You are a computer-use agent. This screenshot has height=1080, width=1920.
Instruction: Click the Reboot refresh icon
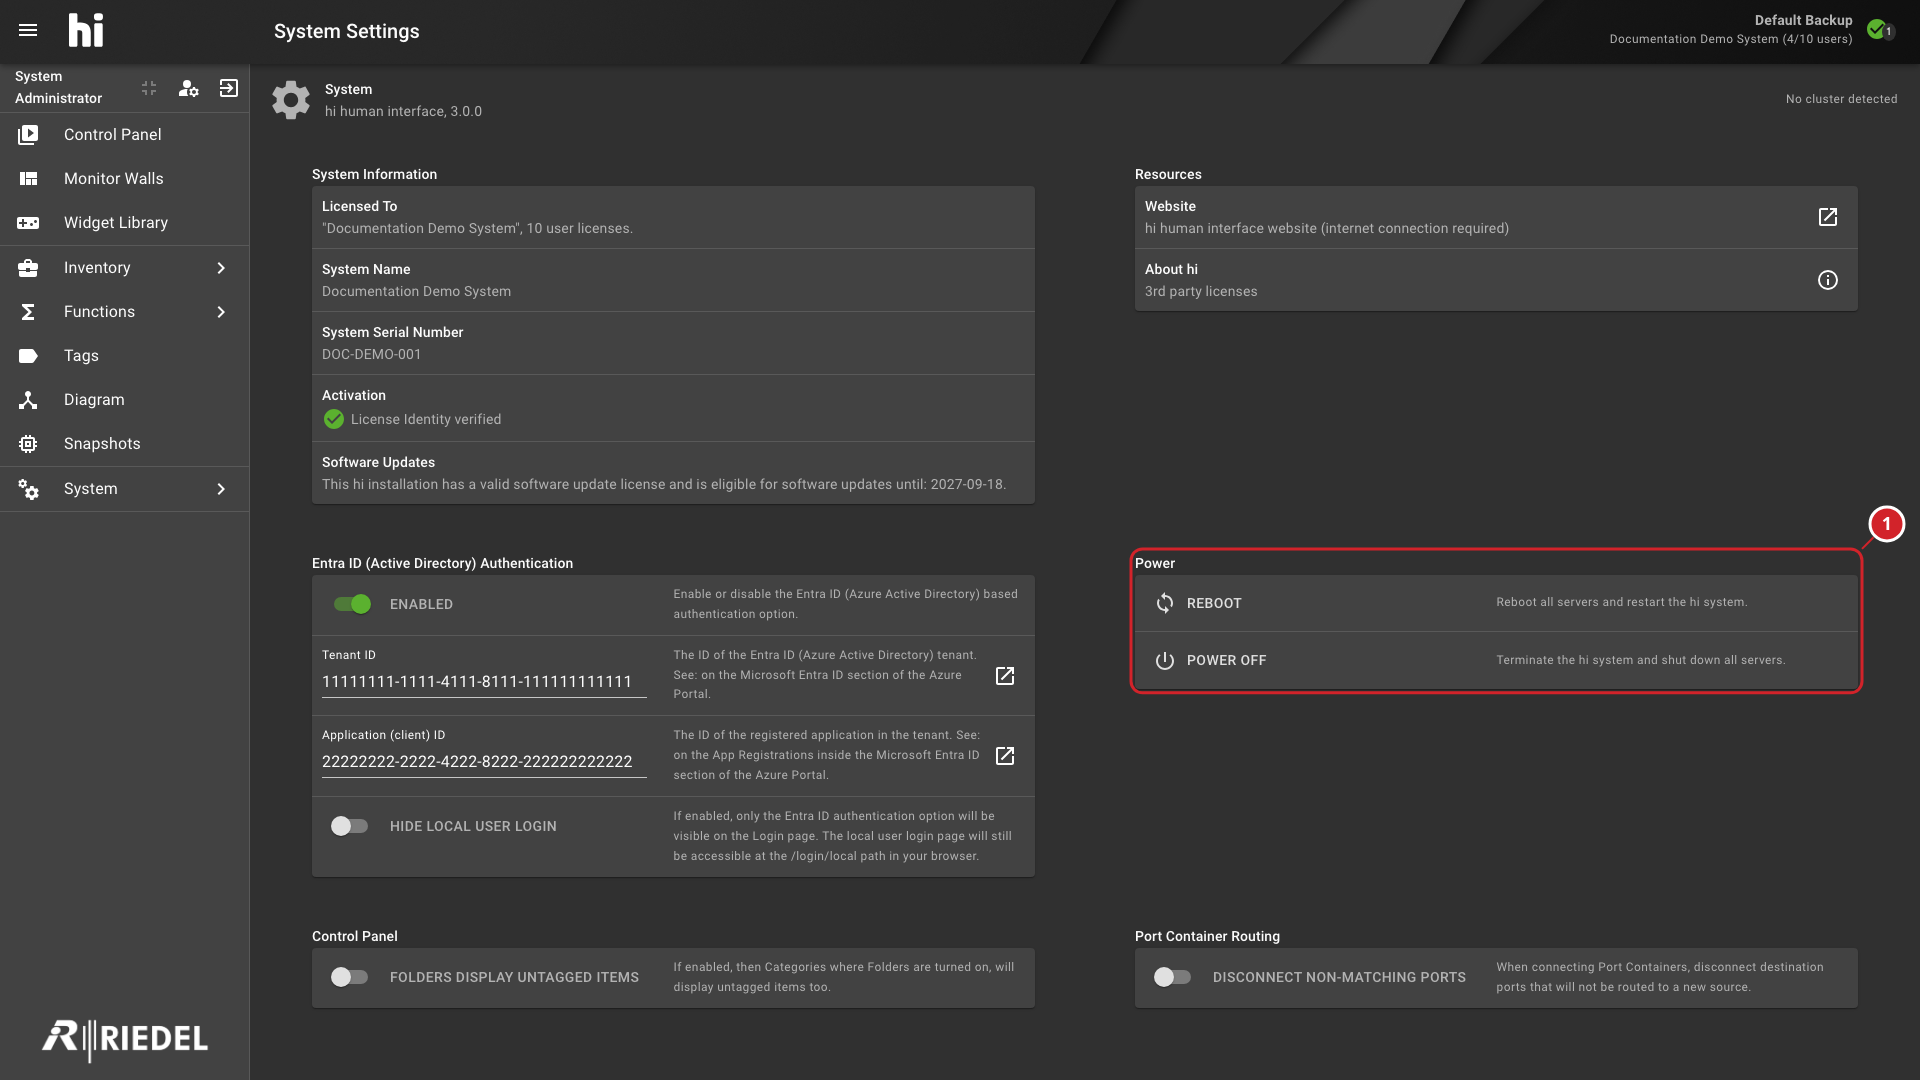pyautogui.click(x=1165, y=603)
